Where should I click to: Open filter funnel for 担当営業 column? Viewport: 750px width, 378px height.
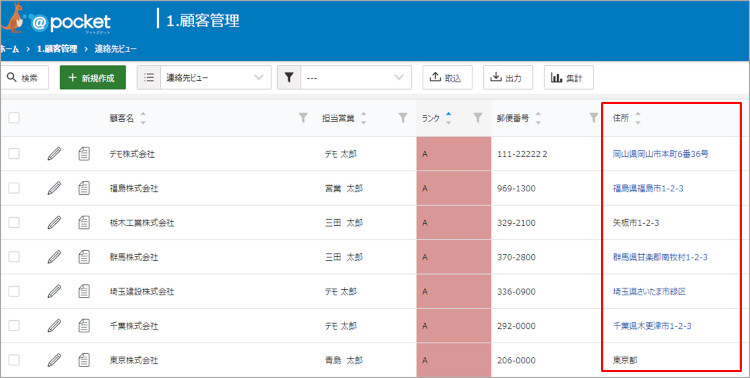[403, 118]
